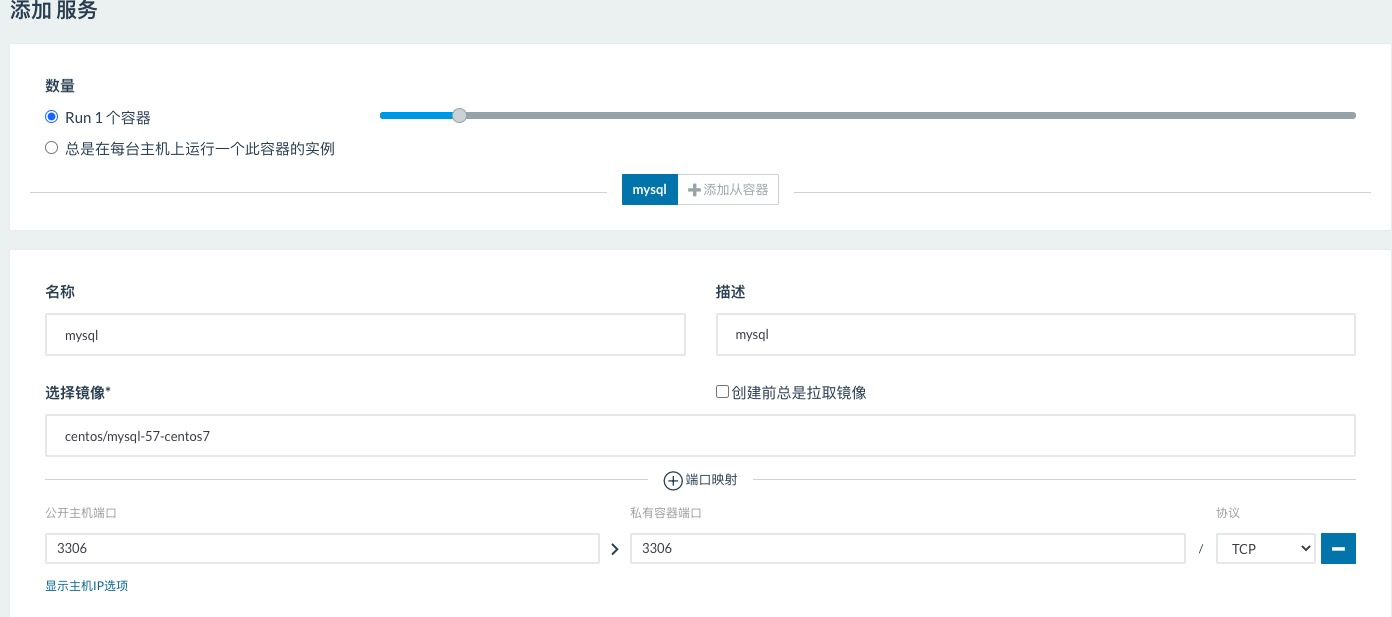Open the 显示主机IP选项 link
1392x617 pixels.
[x=86, y=586]
